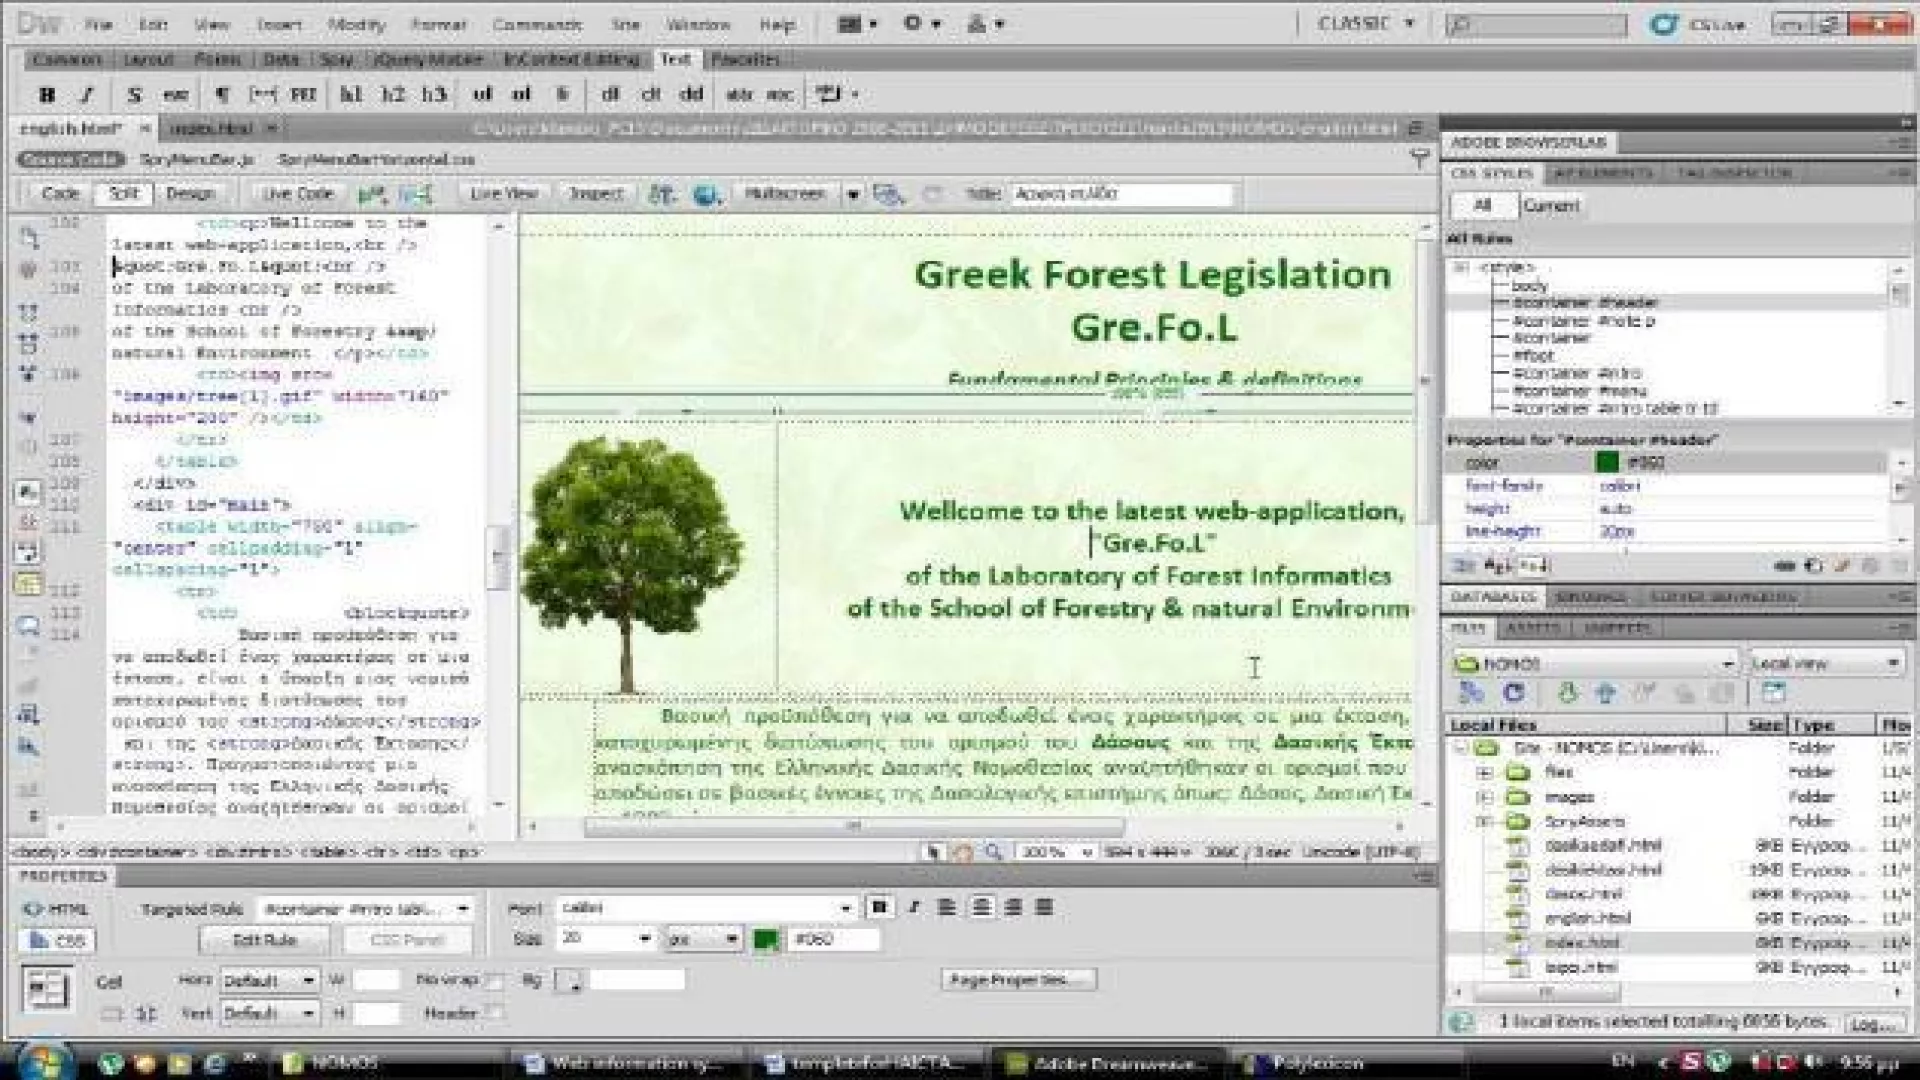Switch CSS Styles to Current mode
The image size is (1920, 1080).
(1550, 206)
